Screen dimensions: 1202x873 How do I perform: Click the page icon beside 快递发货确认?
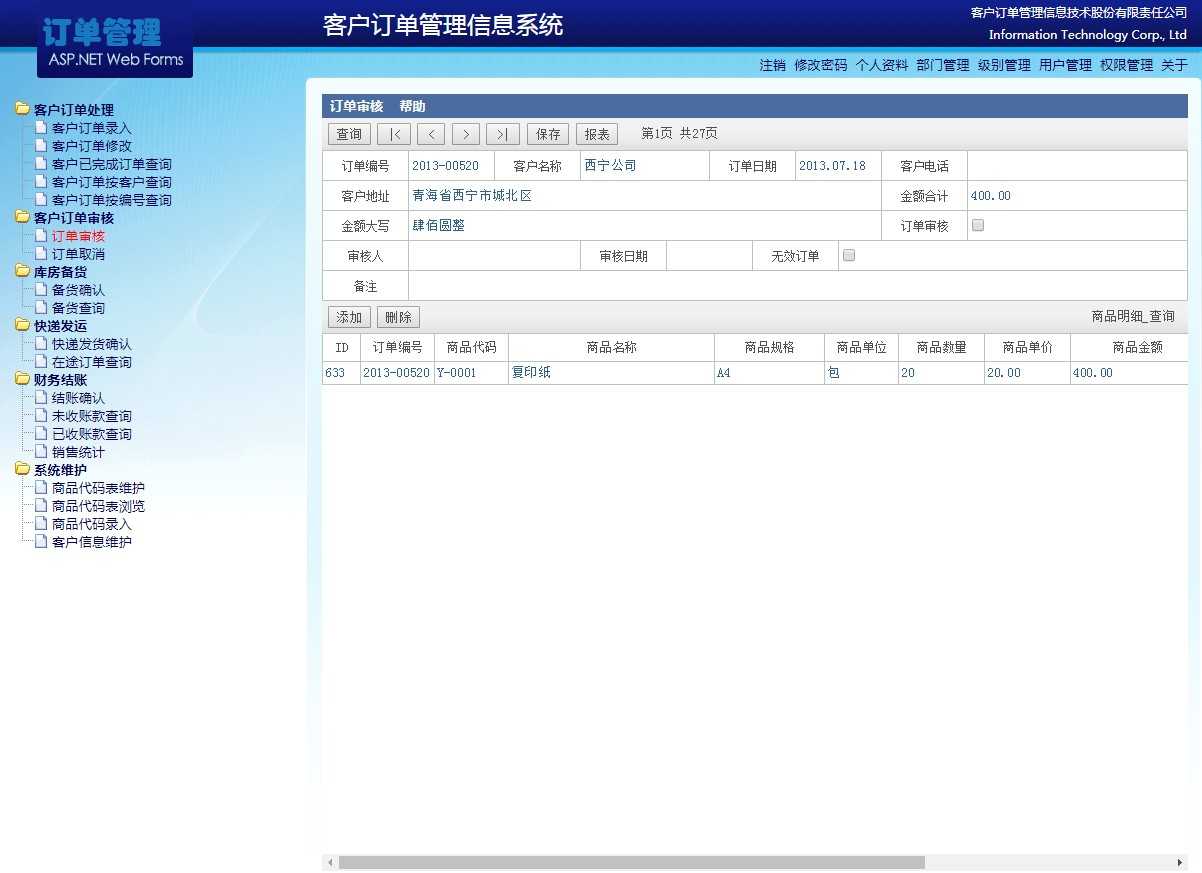click(41, 343)
